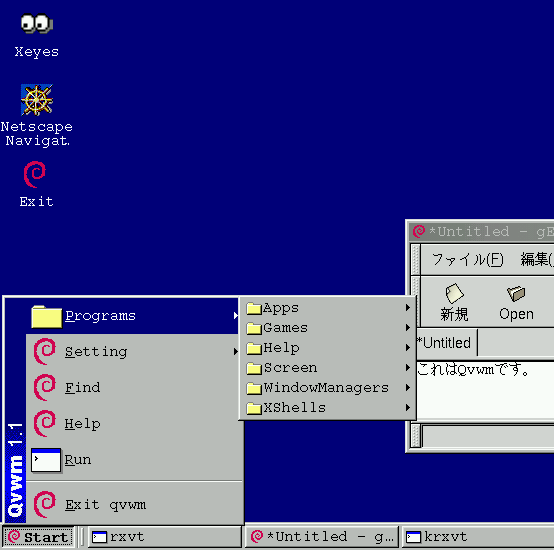This screenshot has height=550, width=554.
Task: Click the Start button on the taskbar
Action: click(39, 537)
